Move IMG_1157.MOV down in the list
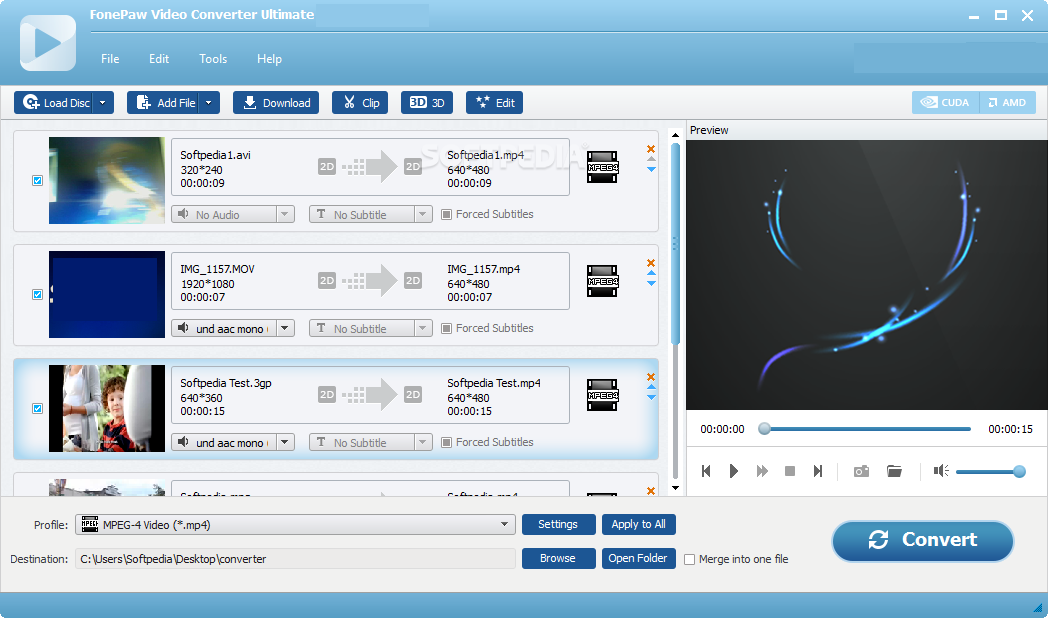 coord(651,284)
